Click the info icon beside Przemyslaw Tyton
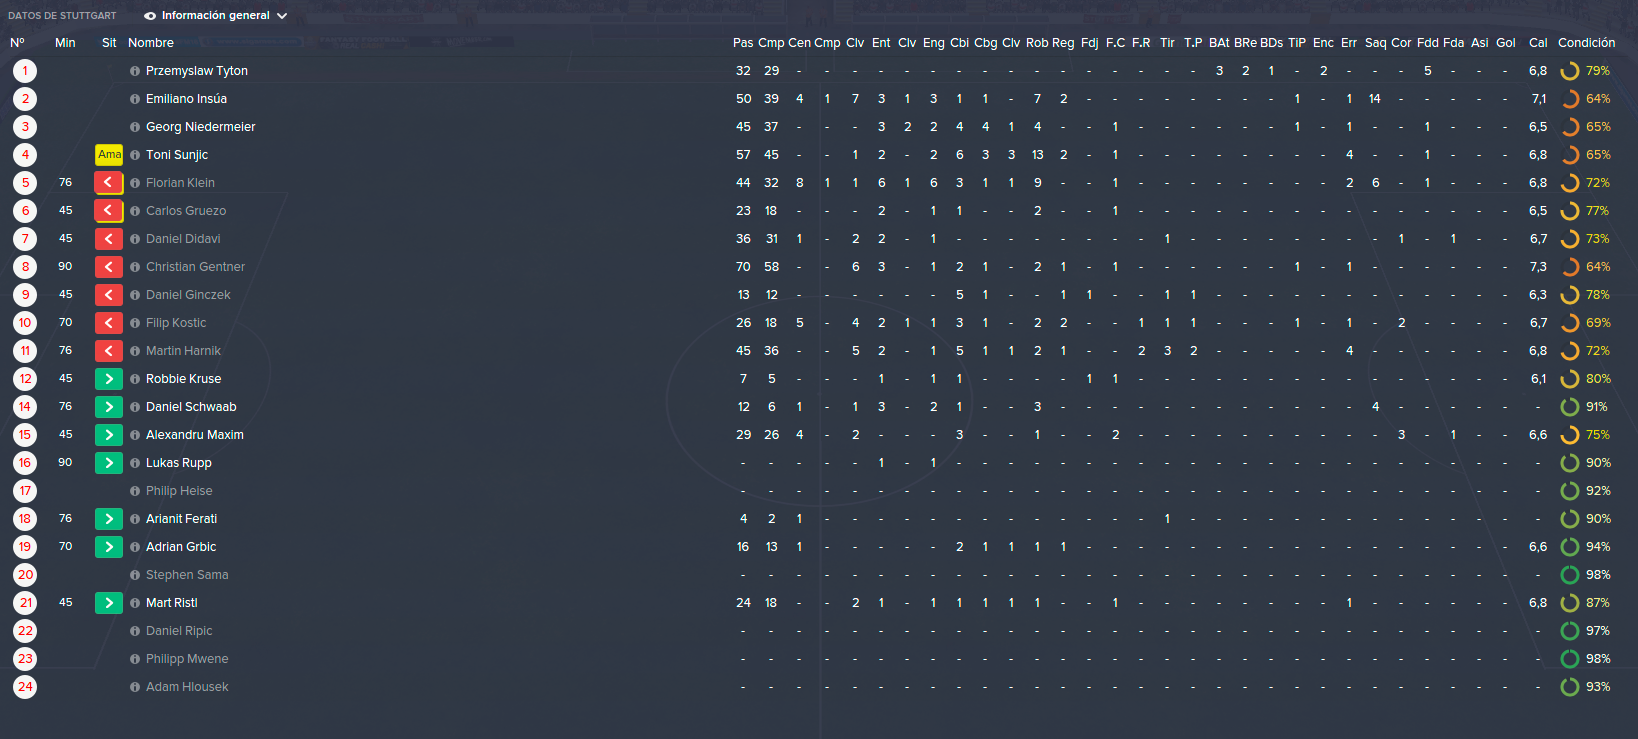The image size is (1638, 739). (135, 71)
